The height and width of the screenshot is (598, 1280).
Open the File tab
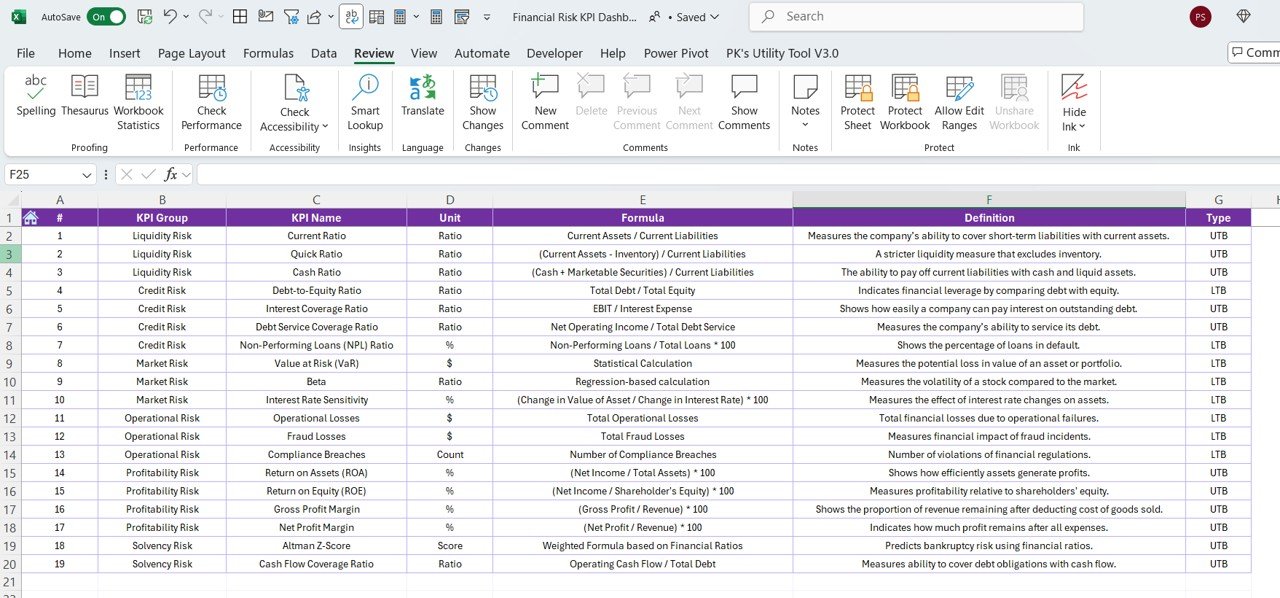26,53
